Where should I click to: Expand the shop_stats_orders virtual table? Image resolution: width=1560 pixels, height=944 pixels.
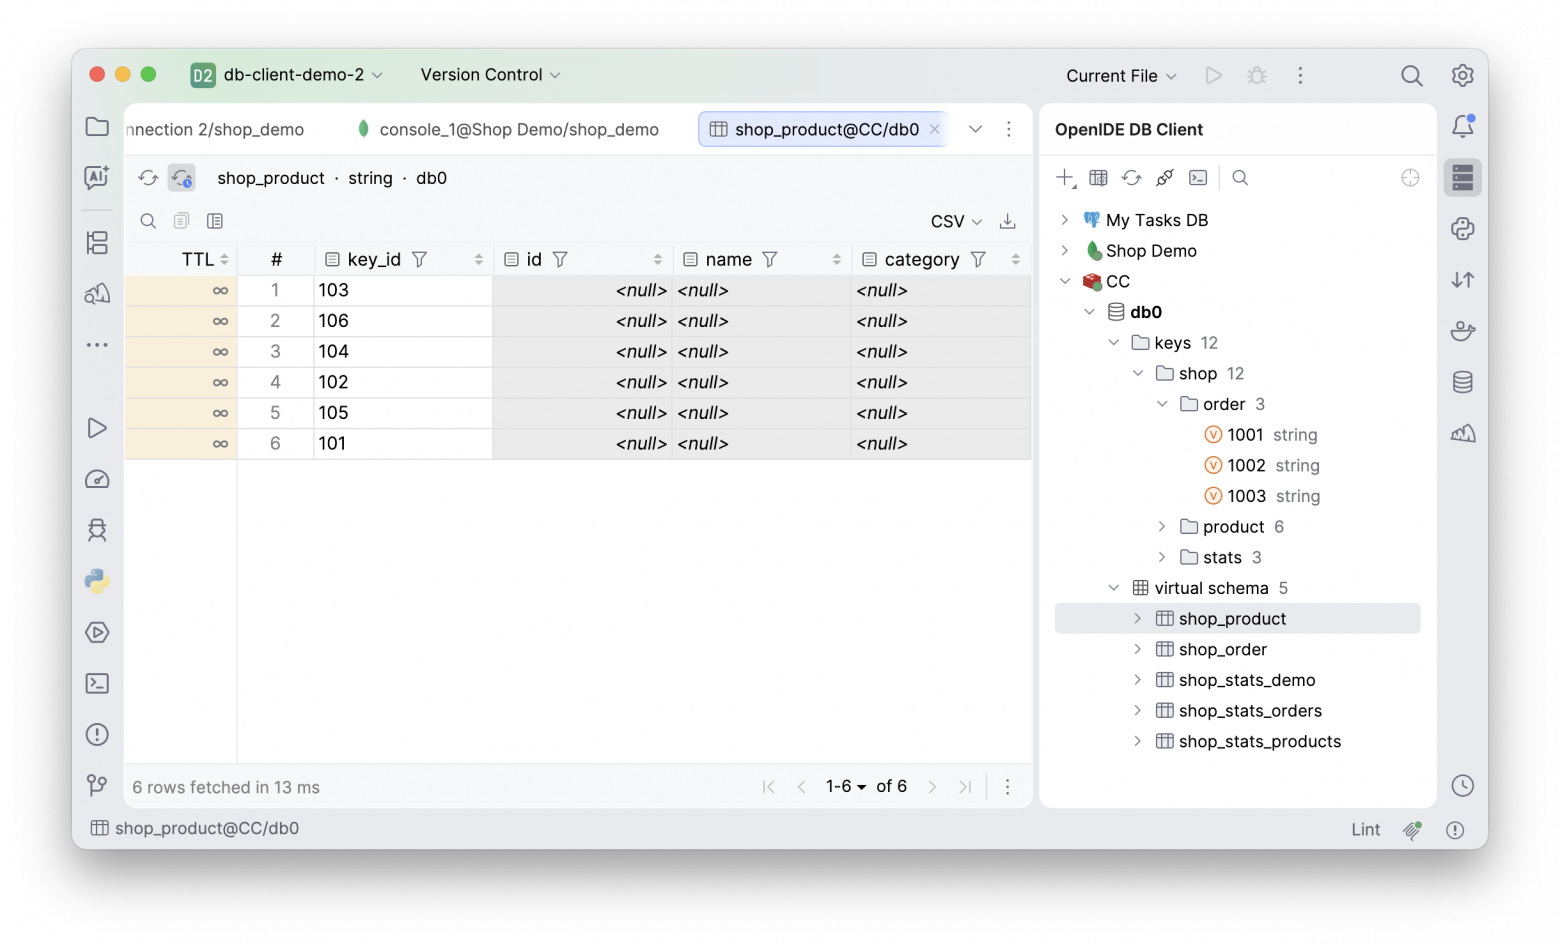1138,711
